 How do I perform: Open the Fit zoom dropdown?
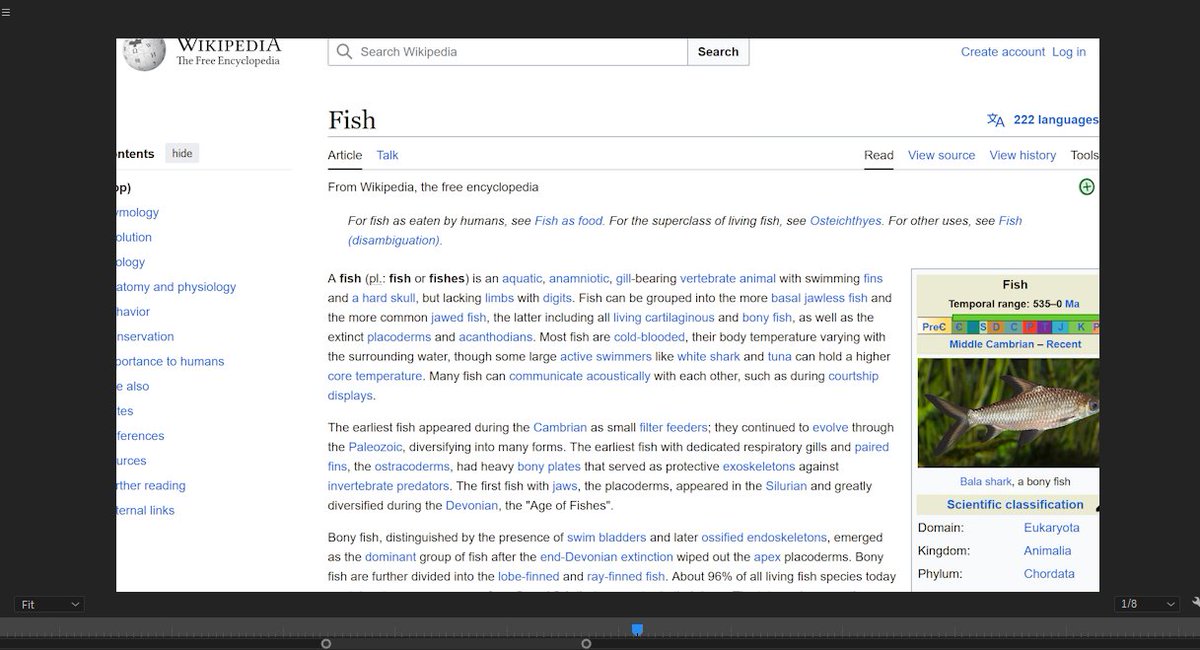(48, 604)
